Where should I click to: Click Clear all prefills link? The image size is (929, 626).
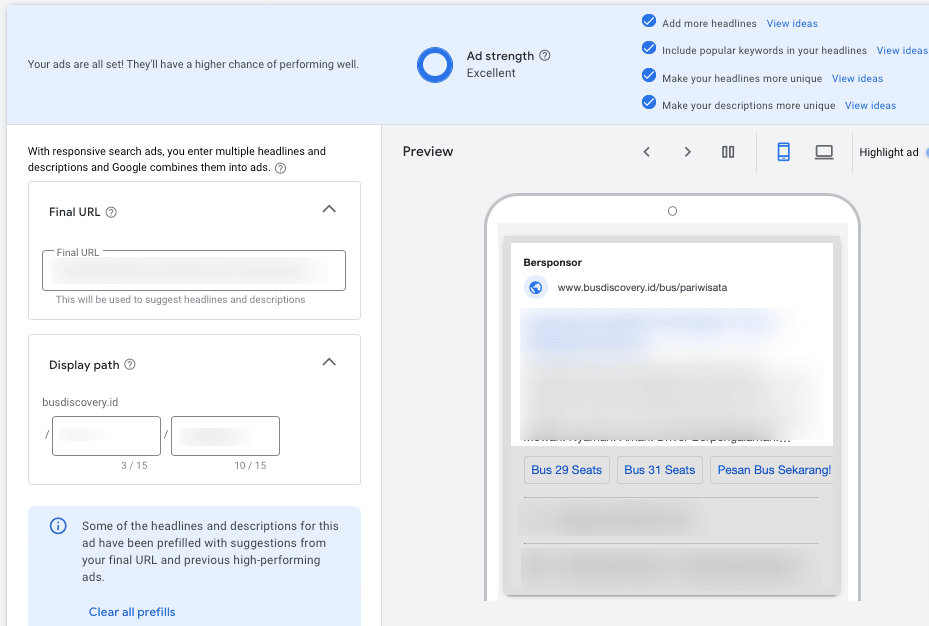click(x=132, y=612)
